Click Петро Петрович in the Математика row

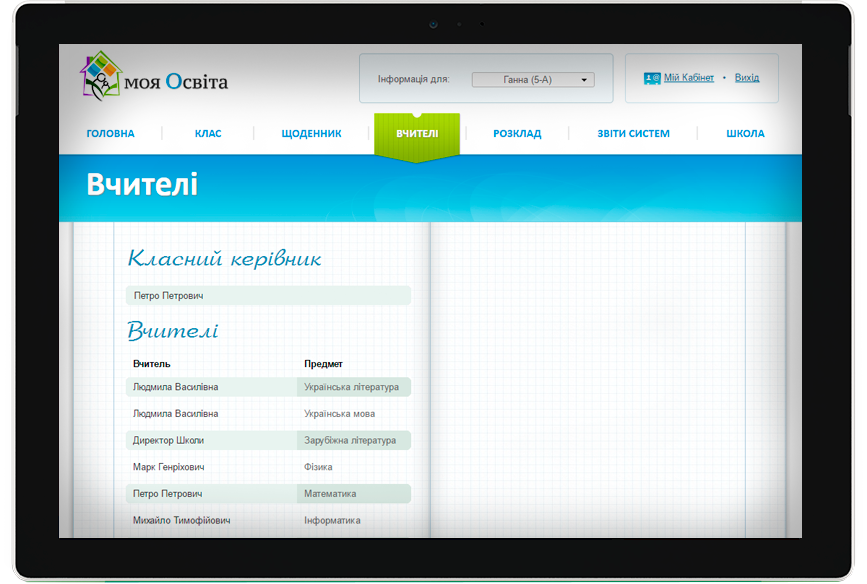click(x=167, y=493)
